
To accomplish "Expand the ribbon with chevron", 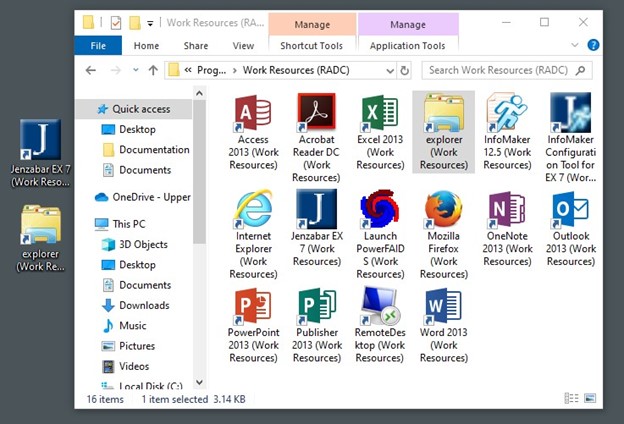I will tap(575, 45).
